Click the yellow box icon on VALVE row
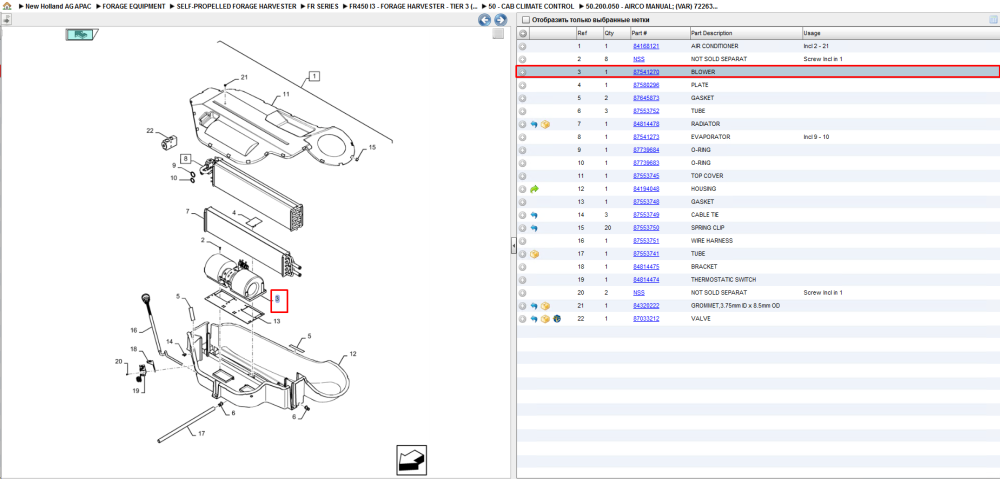 click(x=545, y=319)
